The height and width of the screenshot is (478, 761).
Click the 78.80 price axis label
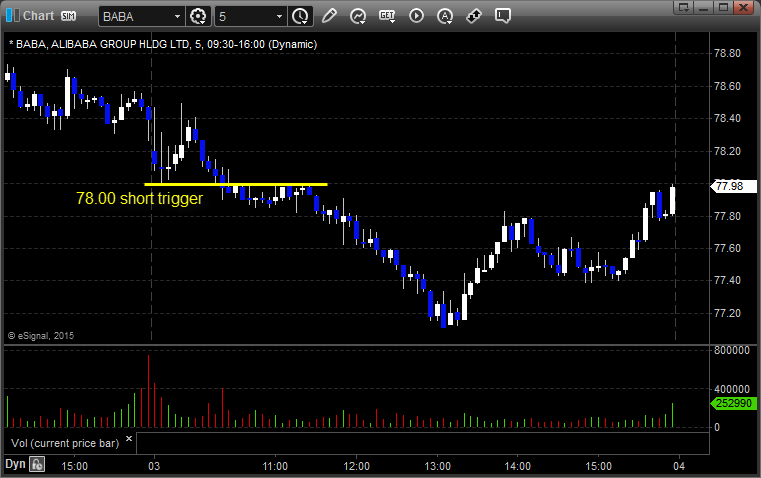point(728,53)
